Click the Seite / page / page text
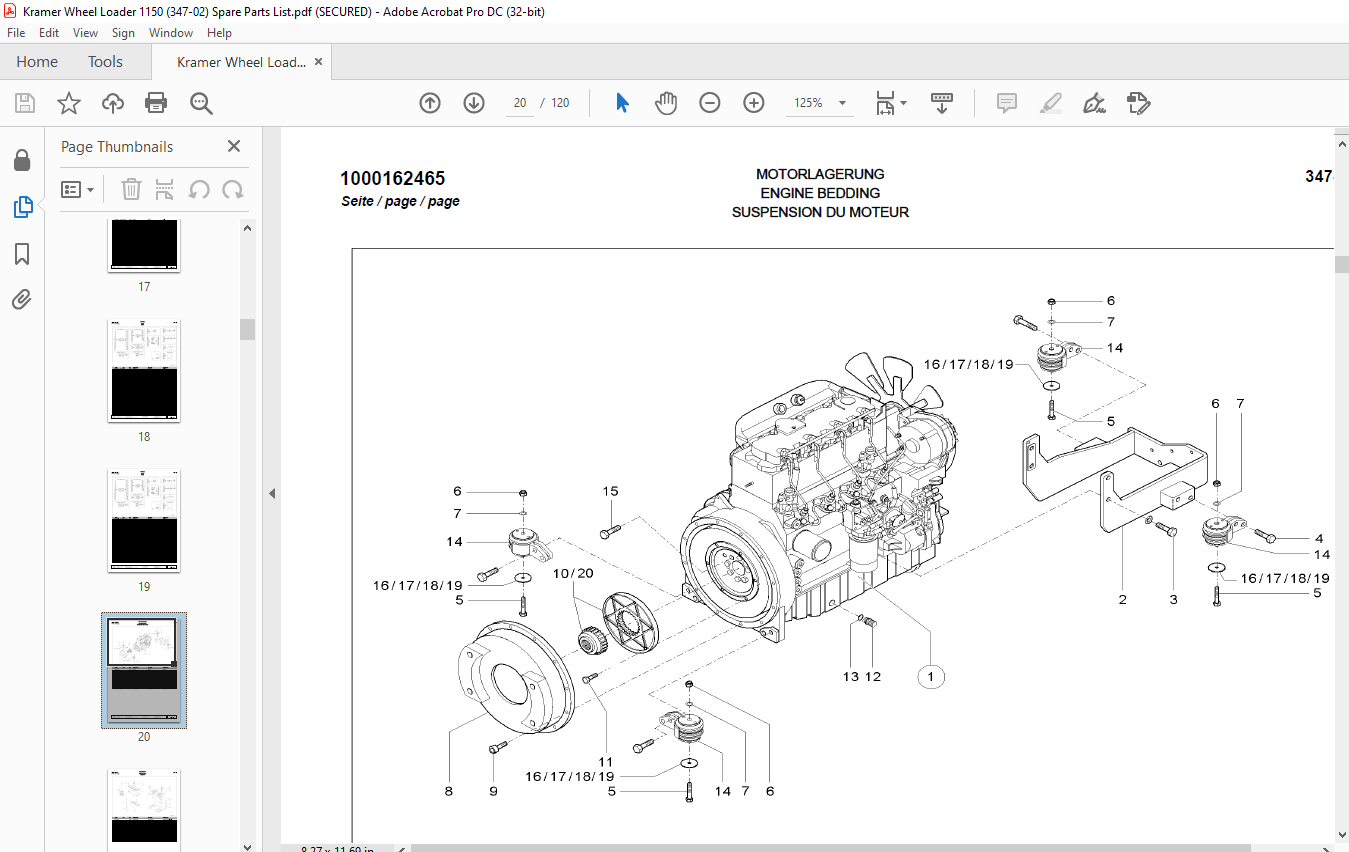Viewport: 1349px width, 852px height. point(400,201)
